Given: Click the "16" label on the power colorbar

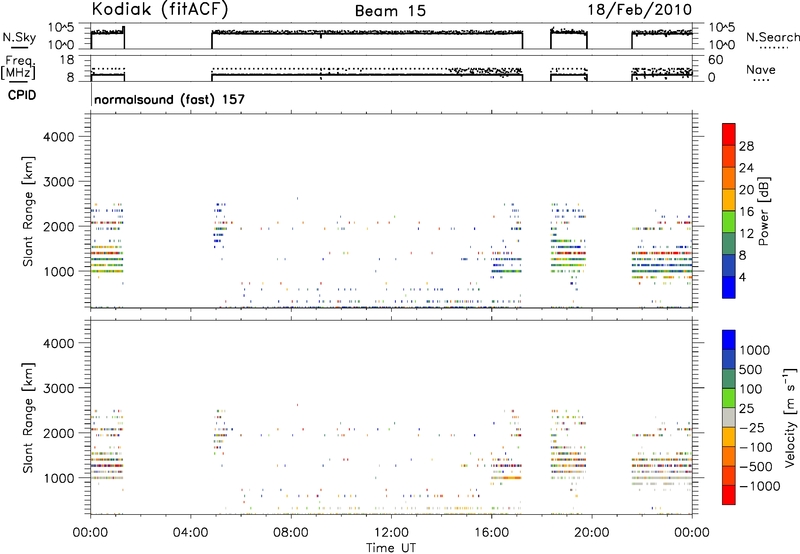Looking at the screenshot, I should 746,212.
